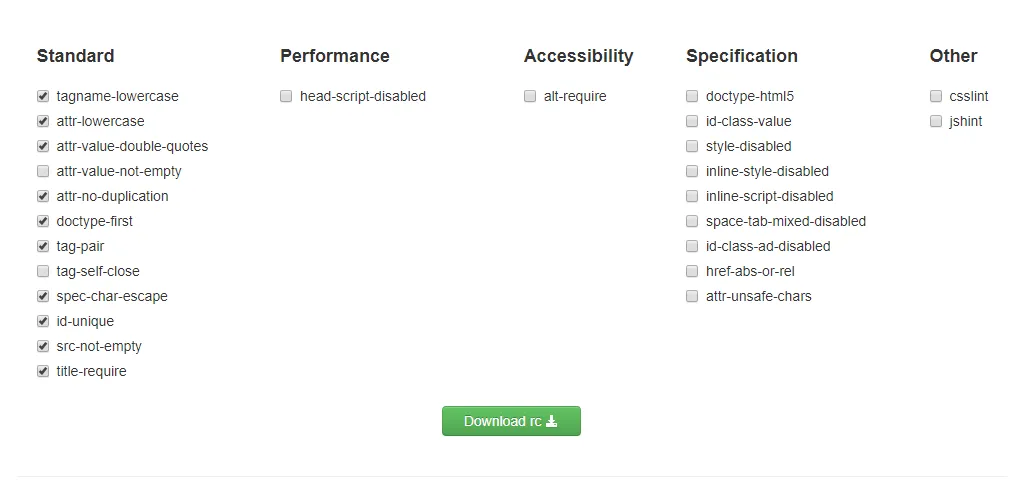Enable inline-script-disabled rule
Image resolution: width=1036 pixels, height=480 pixels.
pyautogui.click(x=692, y=196)
